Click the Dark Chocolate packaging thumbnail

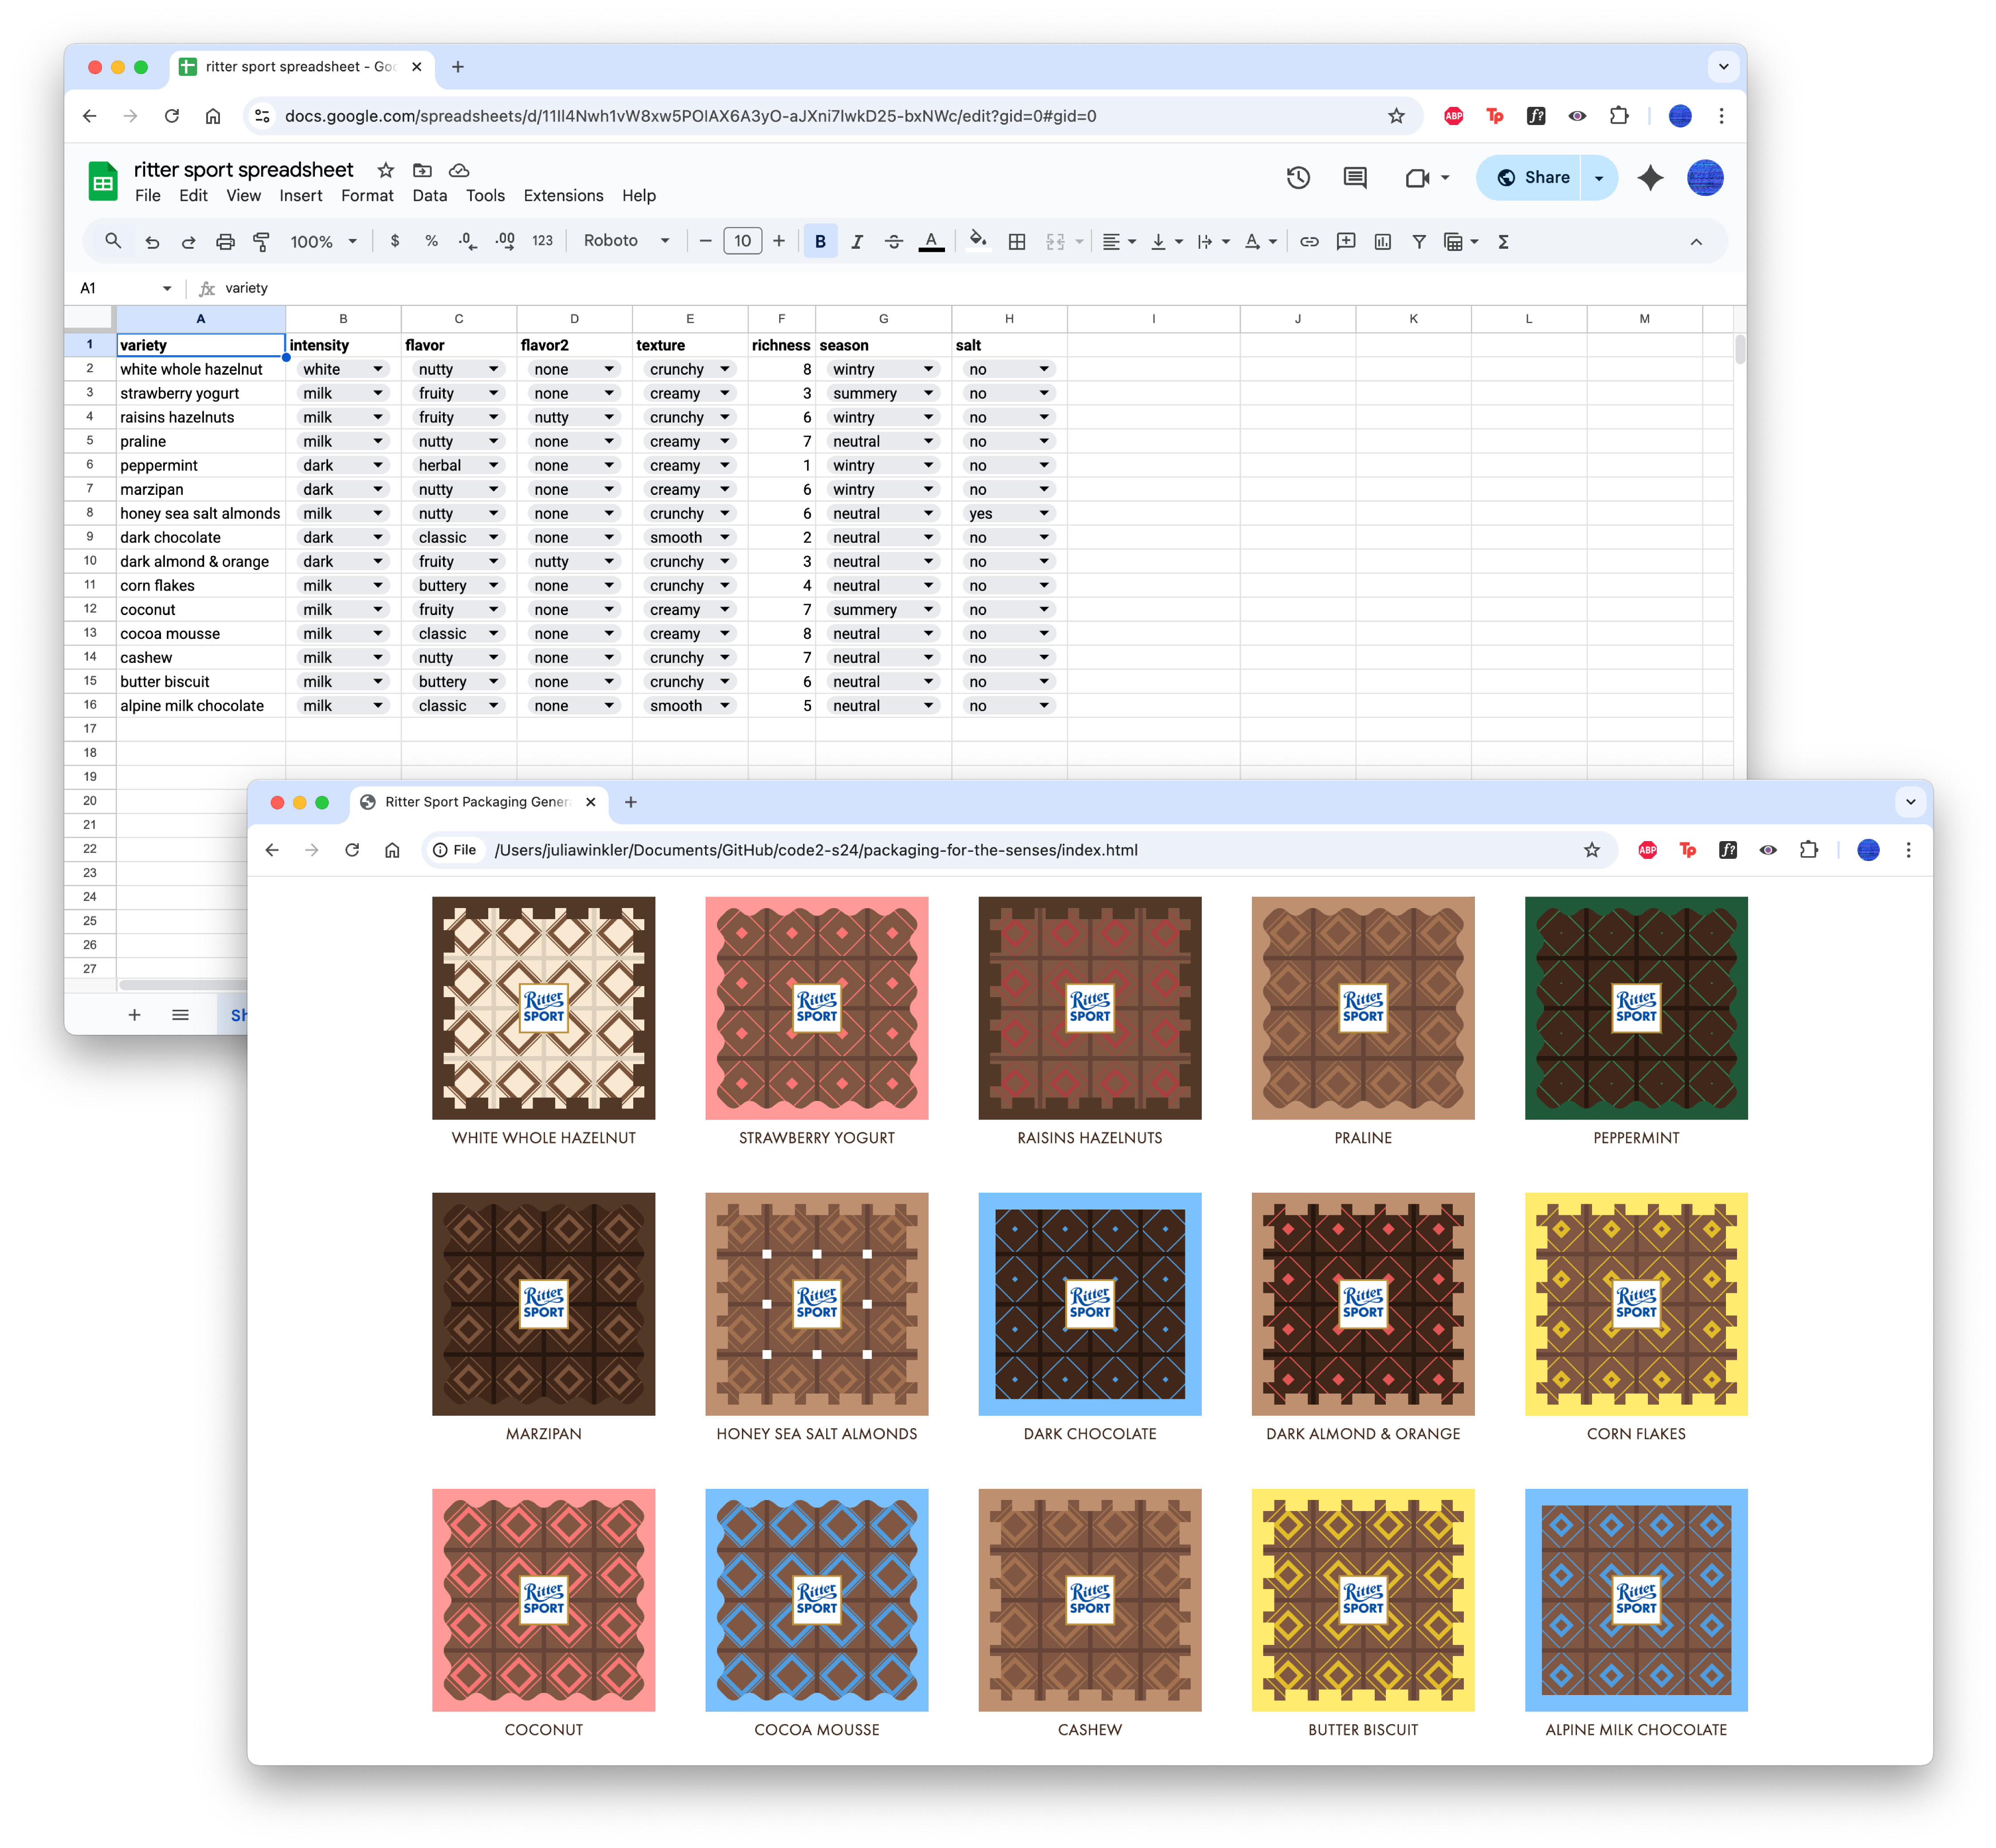[x=1090, y=1304]
